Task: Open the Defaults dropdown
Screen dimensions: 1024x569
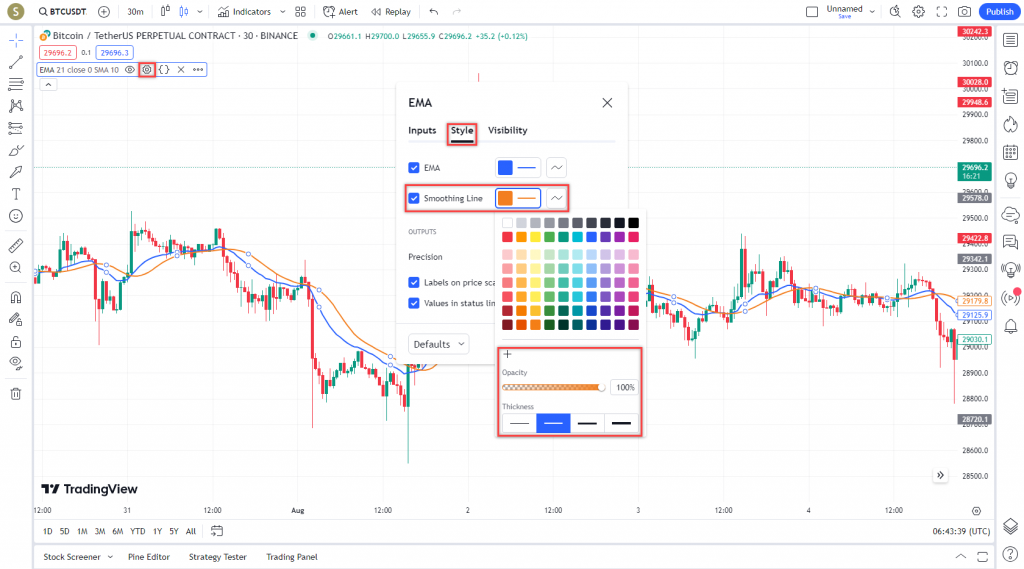Action: coord(439,344)
